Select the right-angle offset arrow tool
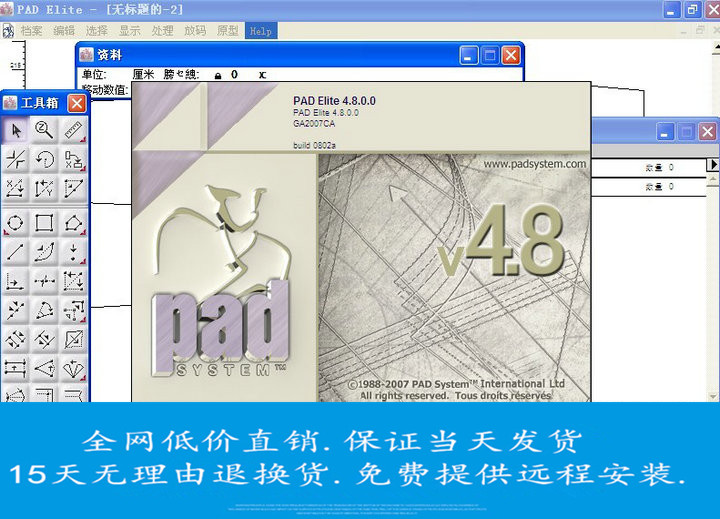 tap(15, 281)
